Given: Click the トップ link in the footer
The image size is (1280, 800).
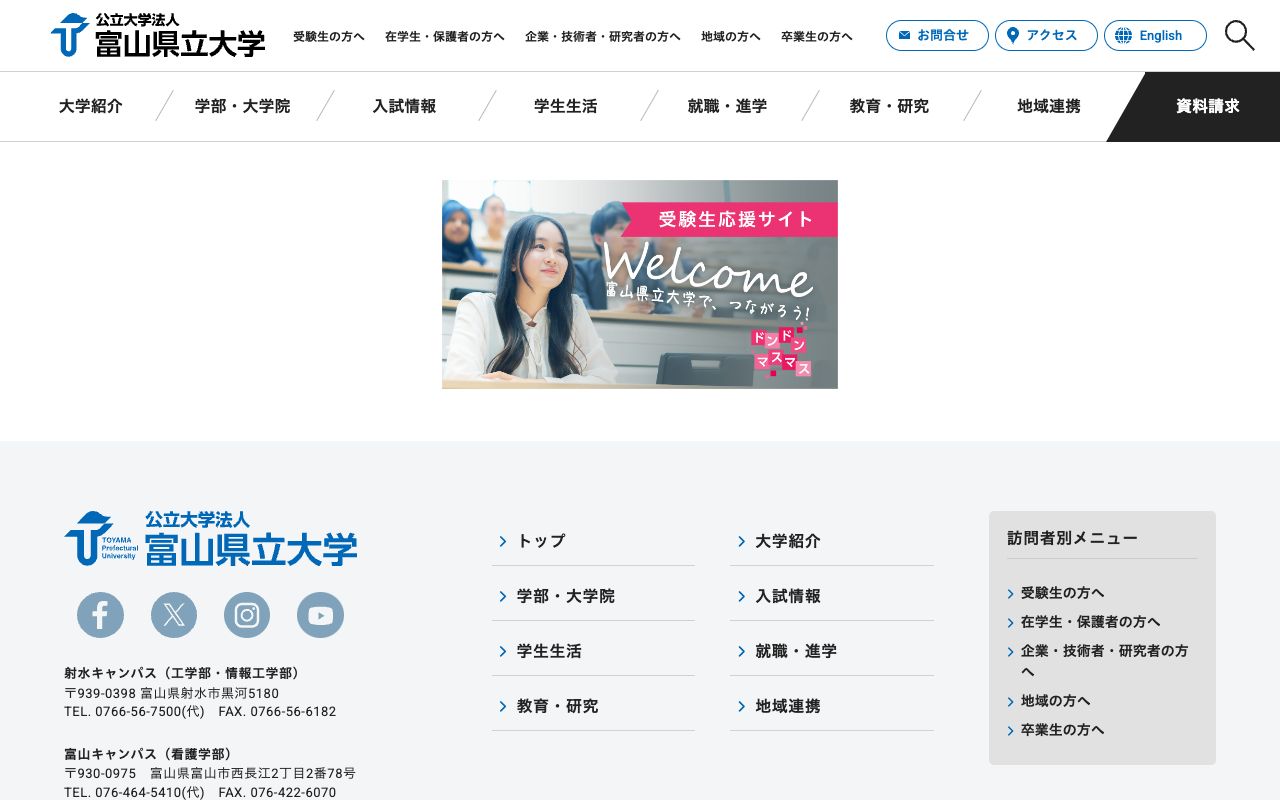Looking at the screenshot, I should tap(540, 541).
